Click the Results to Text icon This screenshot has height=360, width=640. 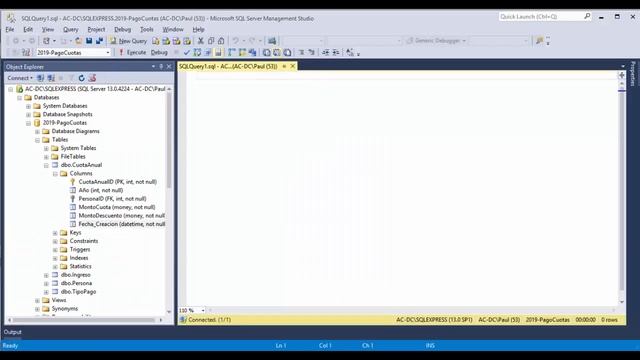(x=267, y=52)
